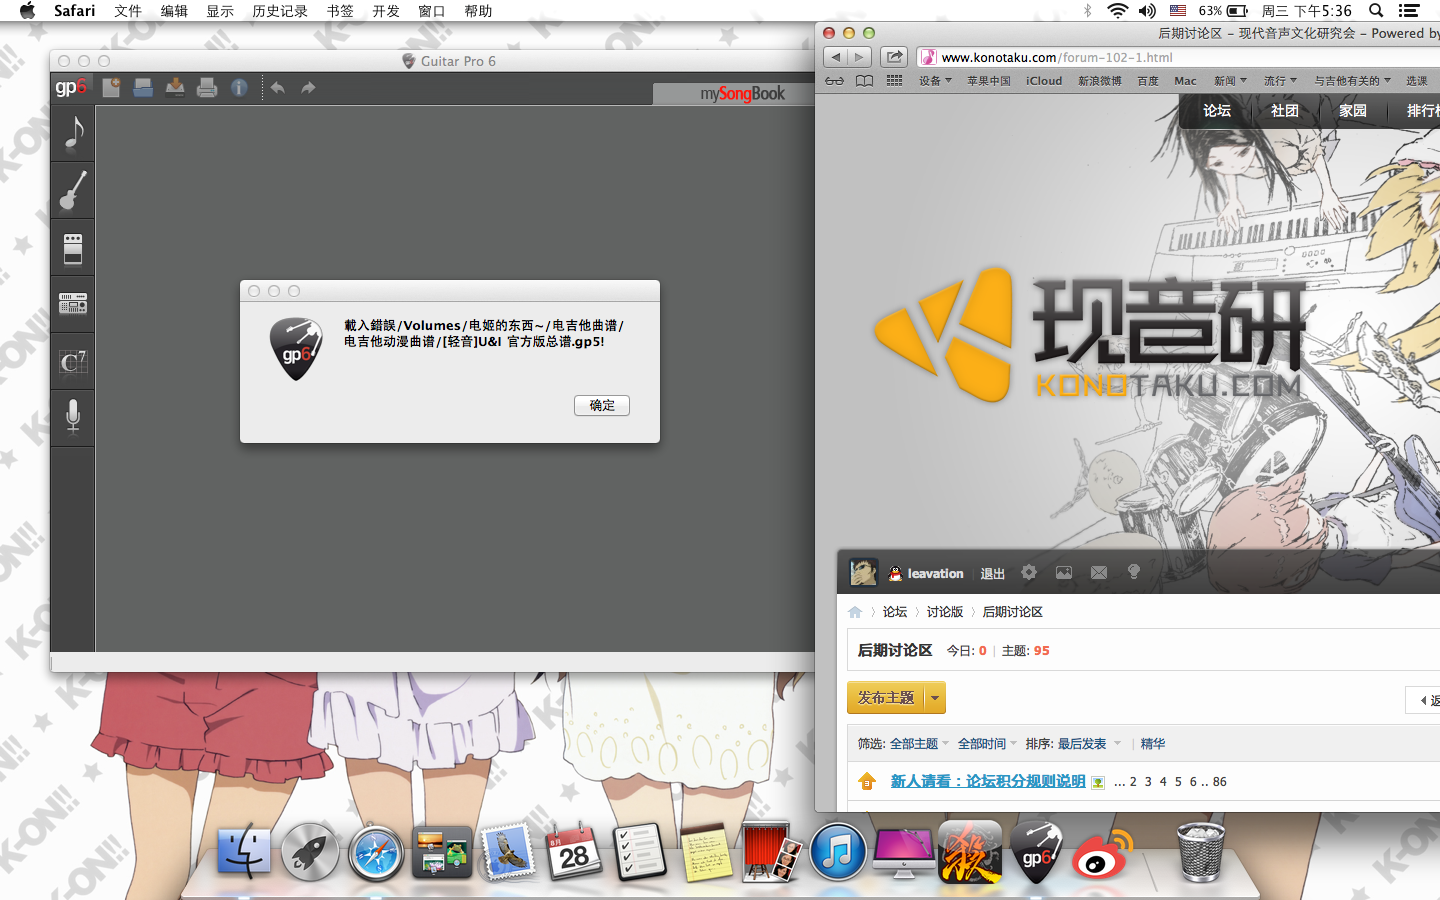
Task: Open the C7 chord panel in sidebar
Action: 73,361
